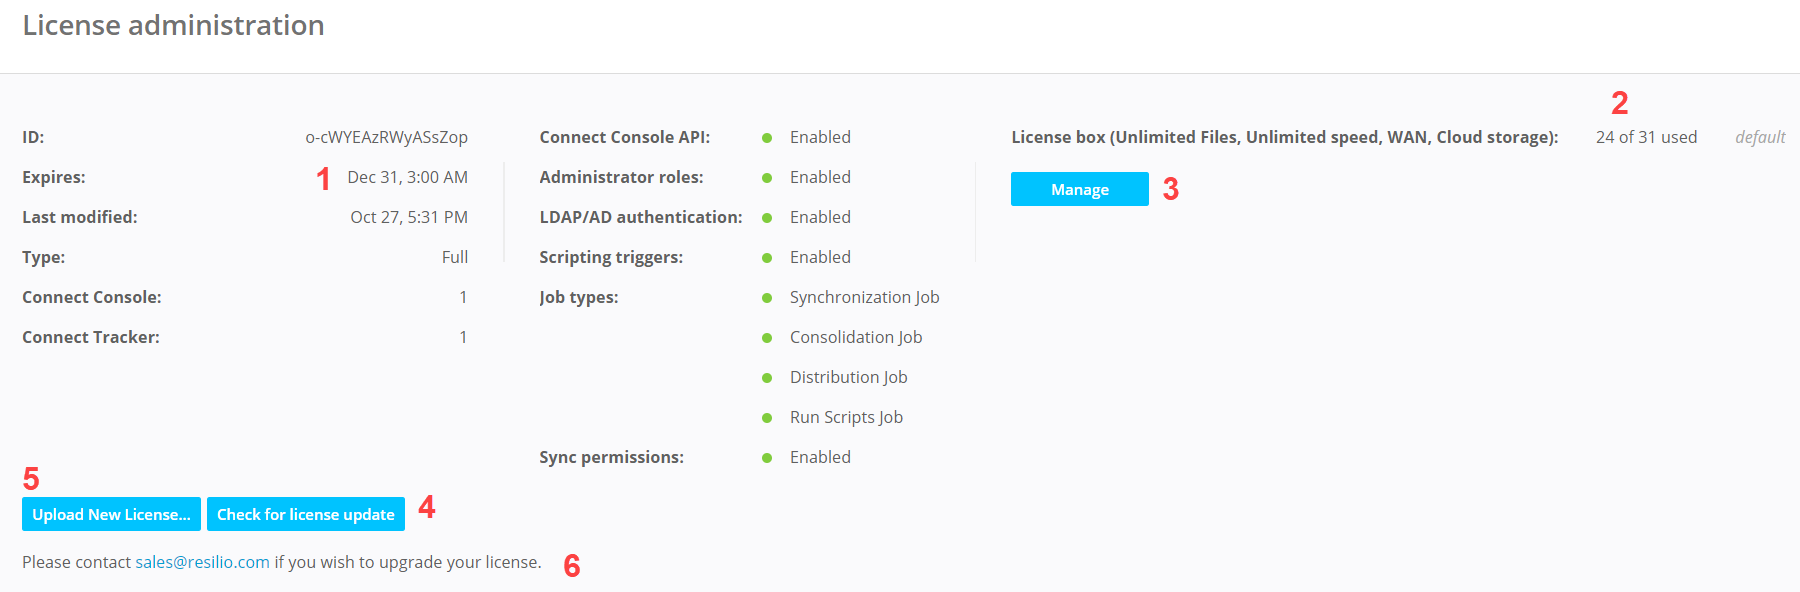Click the Scripting triggers green status indicator
The height and width of the screenshot is (592, 1800).
pos(767,258)
